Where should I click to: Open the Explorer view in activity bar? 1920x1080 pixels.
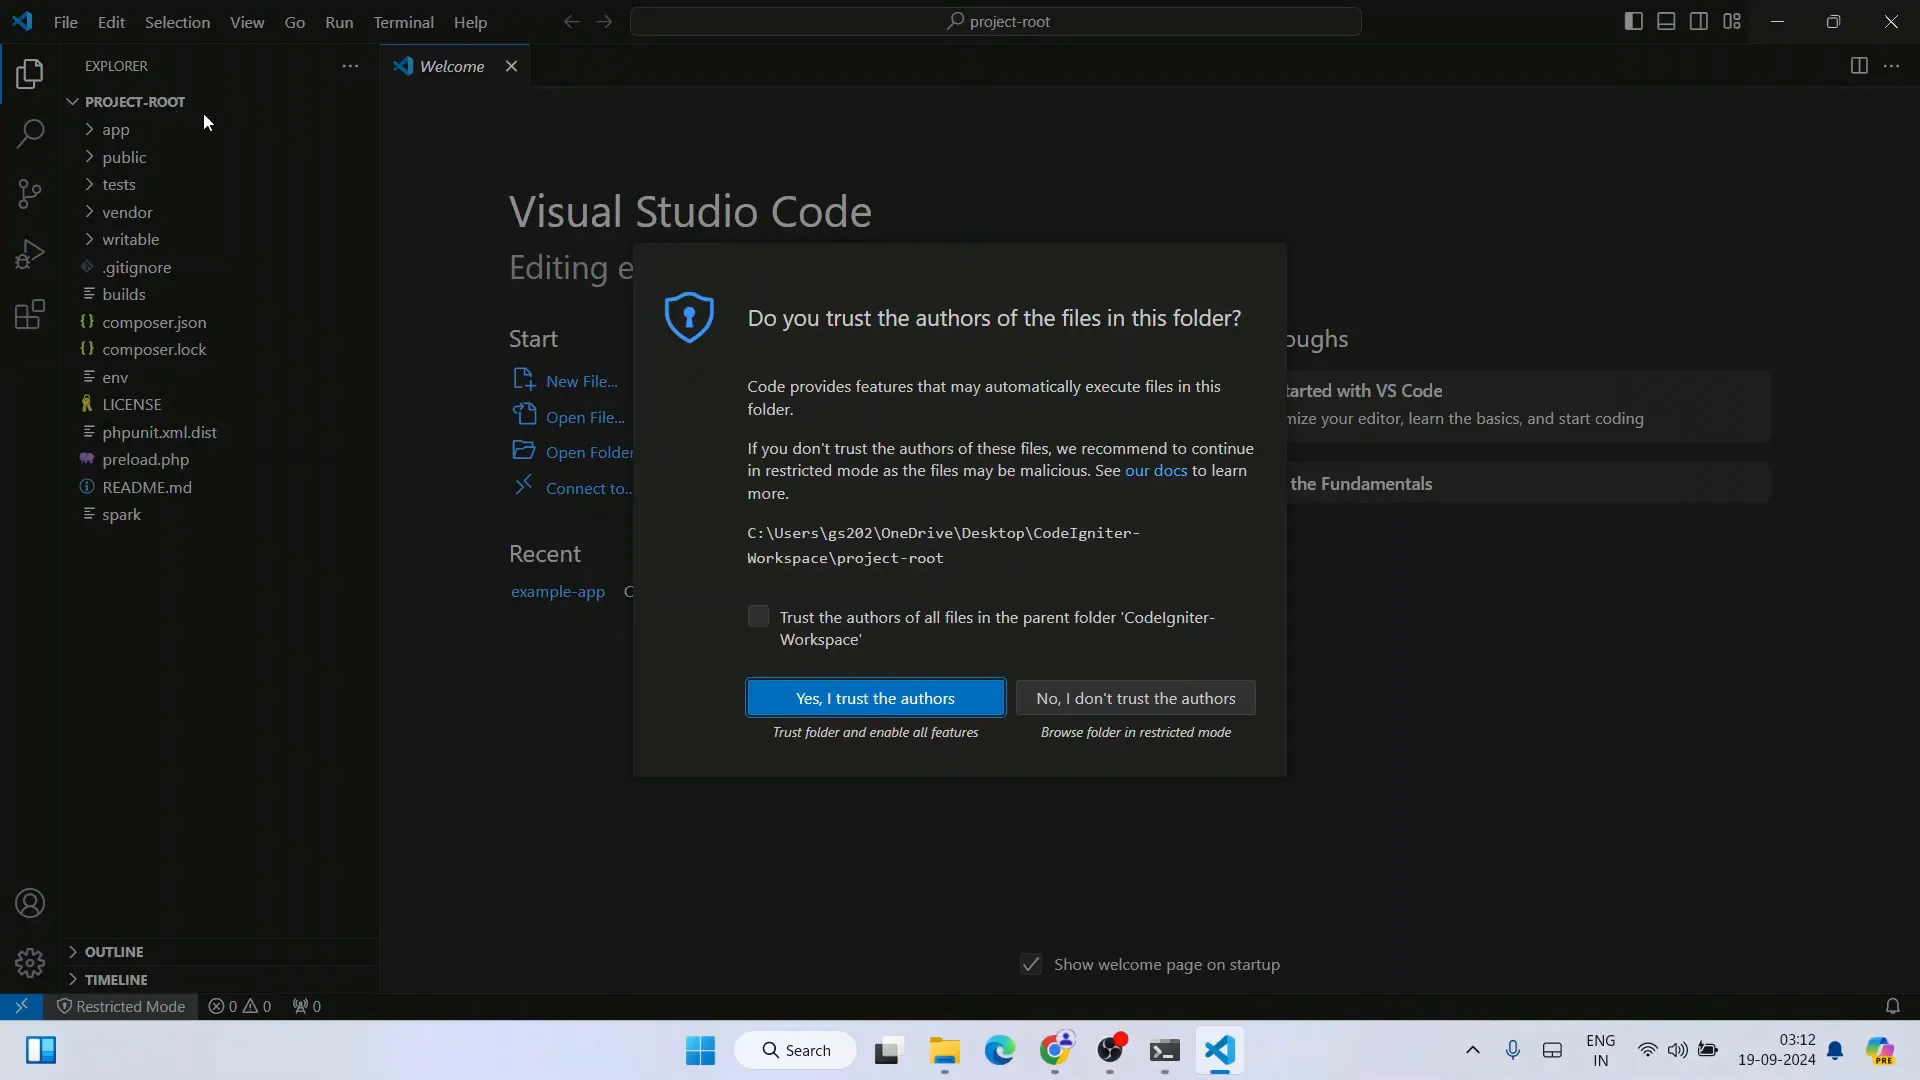(30, 74)
